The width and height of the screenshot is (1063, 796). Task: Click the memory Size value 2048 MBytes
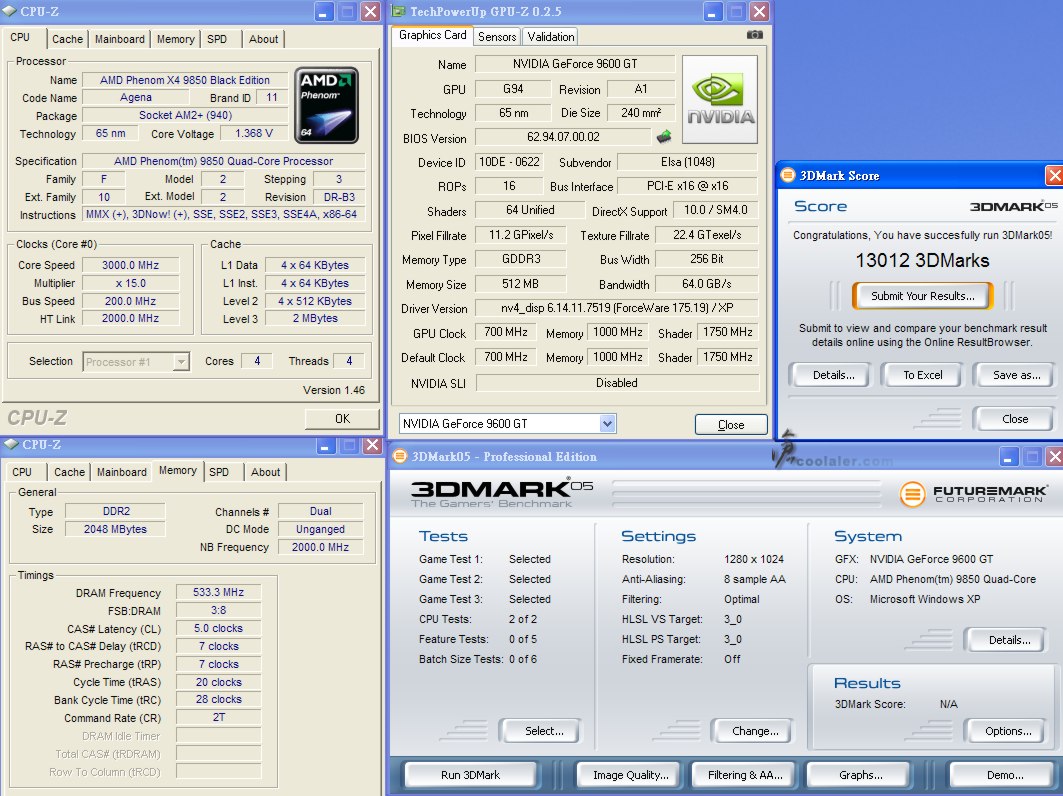[115, 529]
